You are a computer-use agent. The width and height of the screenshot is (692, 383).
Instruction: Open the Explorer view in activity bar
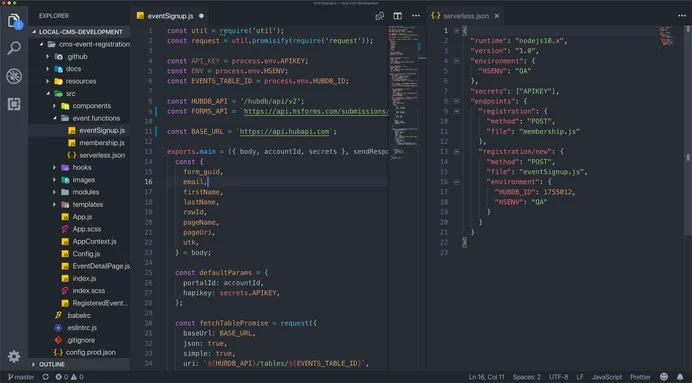pyautogui.click(x=14, y=21)
